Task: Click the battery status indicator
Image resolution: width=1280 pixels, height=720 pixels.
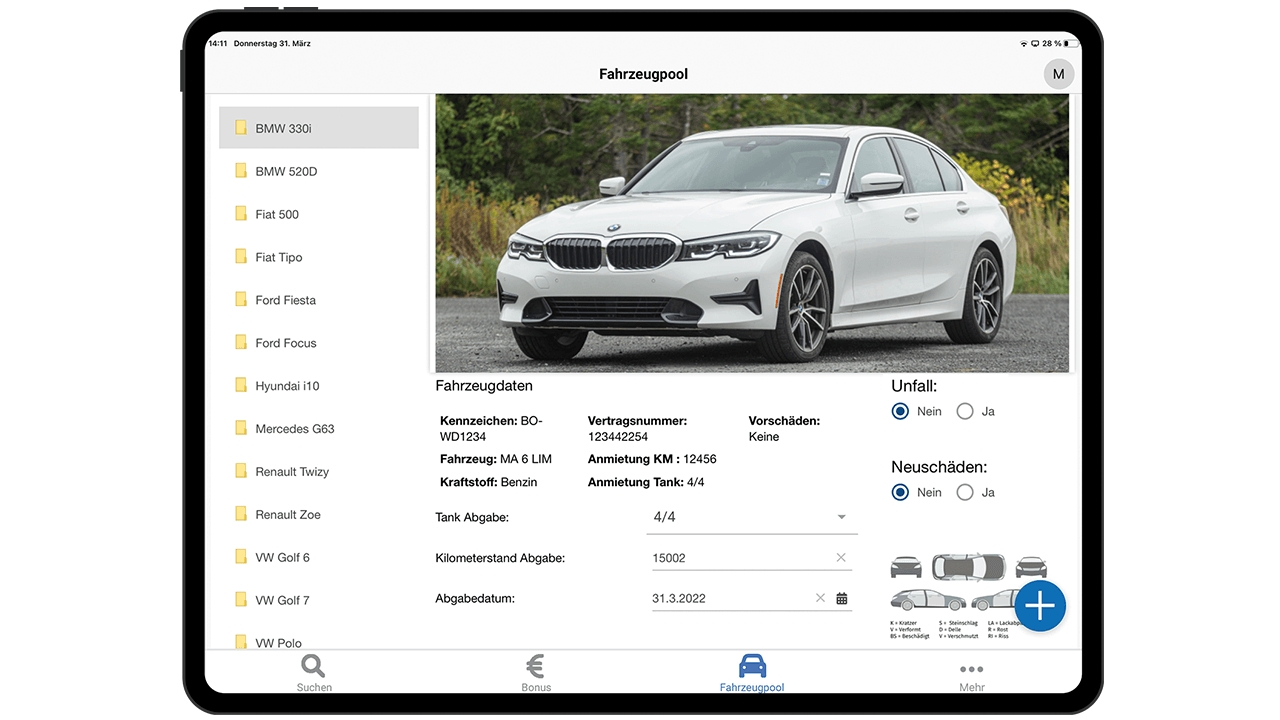Action: coord(1070,44)
